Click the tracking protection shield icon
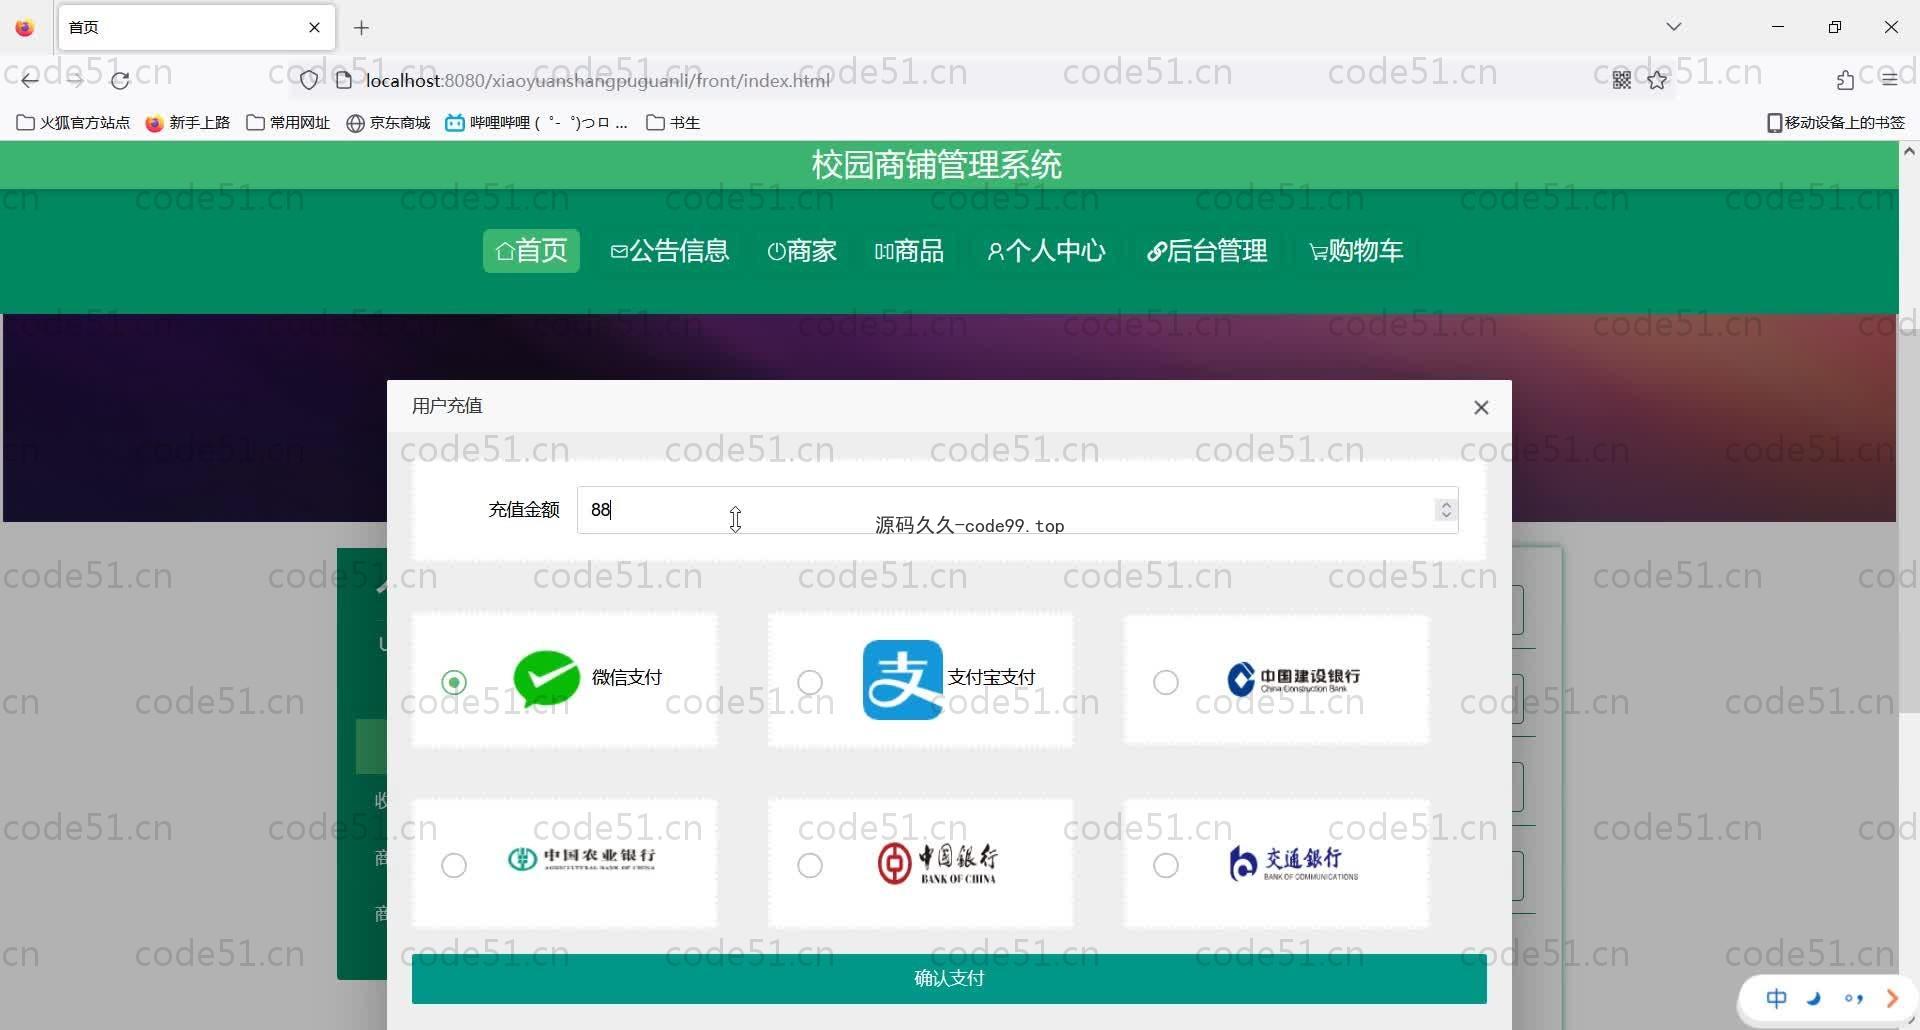Viewport: 1920px width, 1030px height. (x=309, y=80)
